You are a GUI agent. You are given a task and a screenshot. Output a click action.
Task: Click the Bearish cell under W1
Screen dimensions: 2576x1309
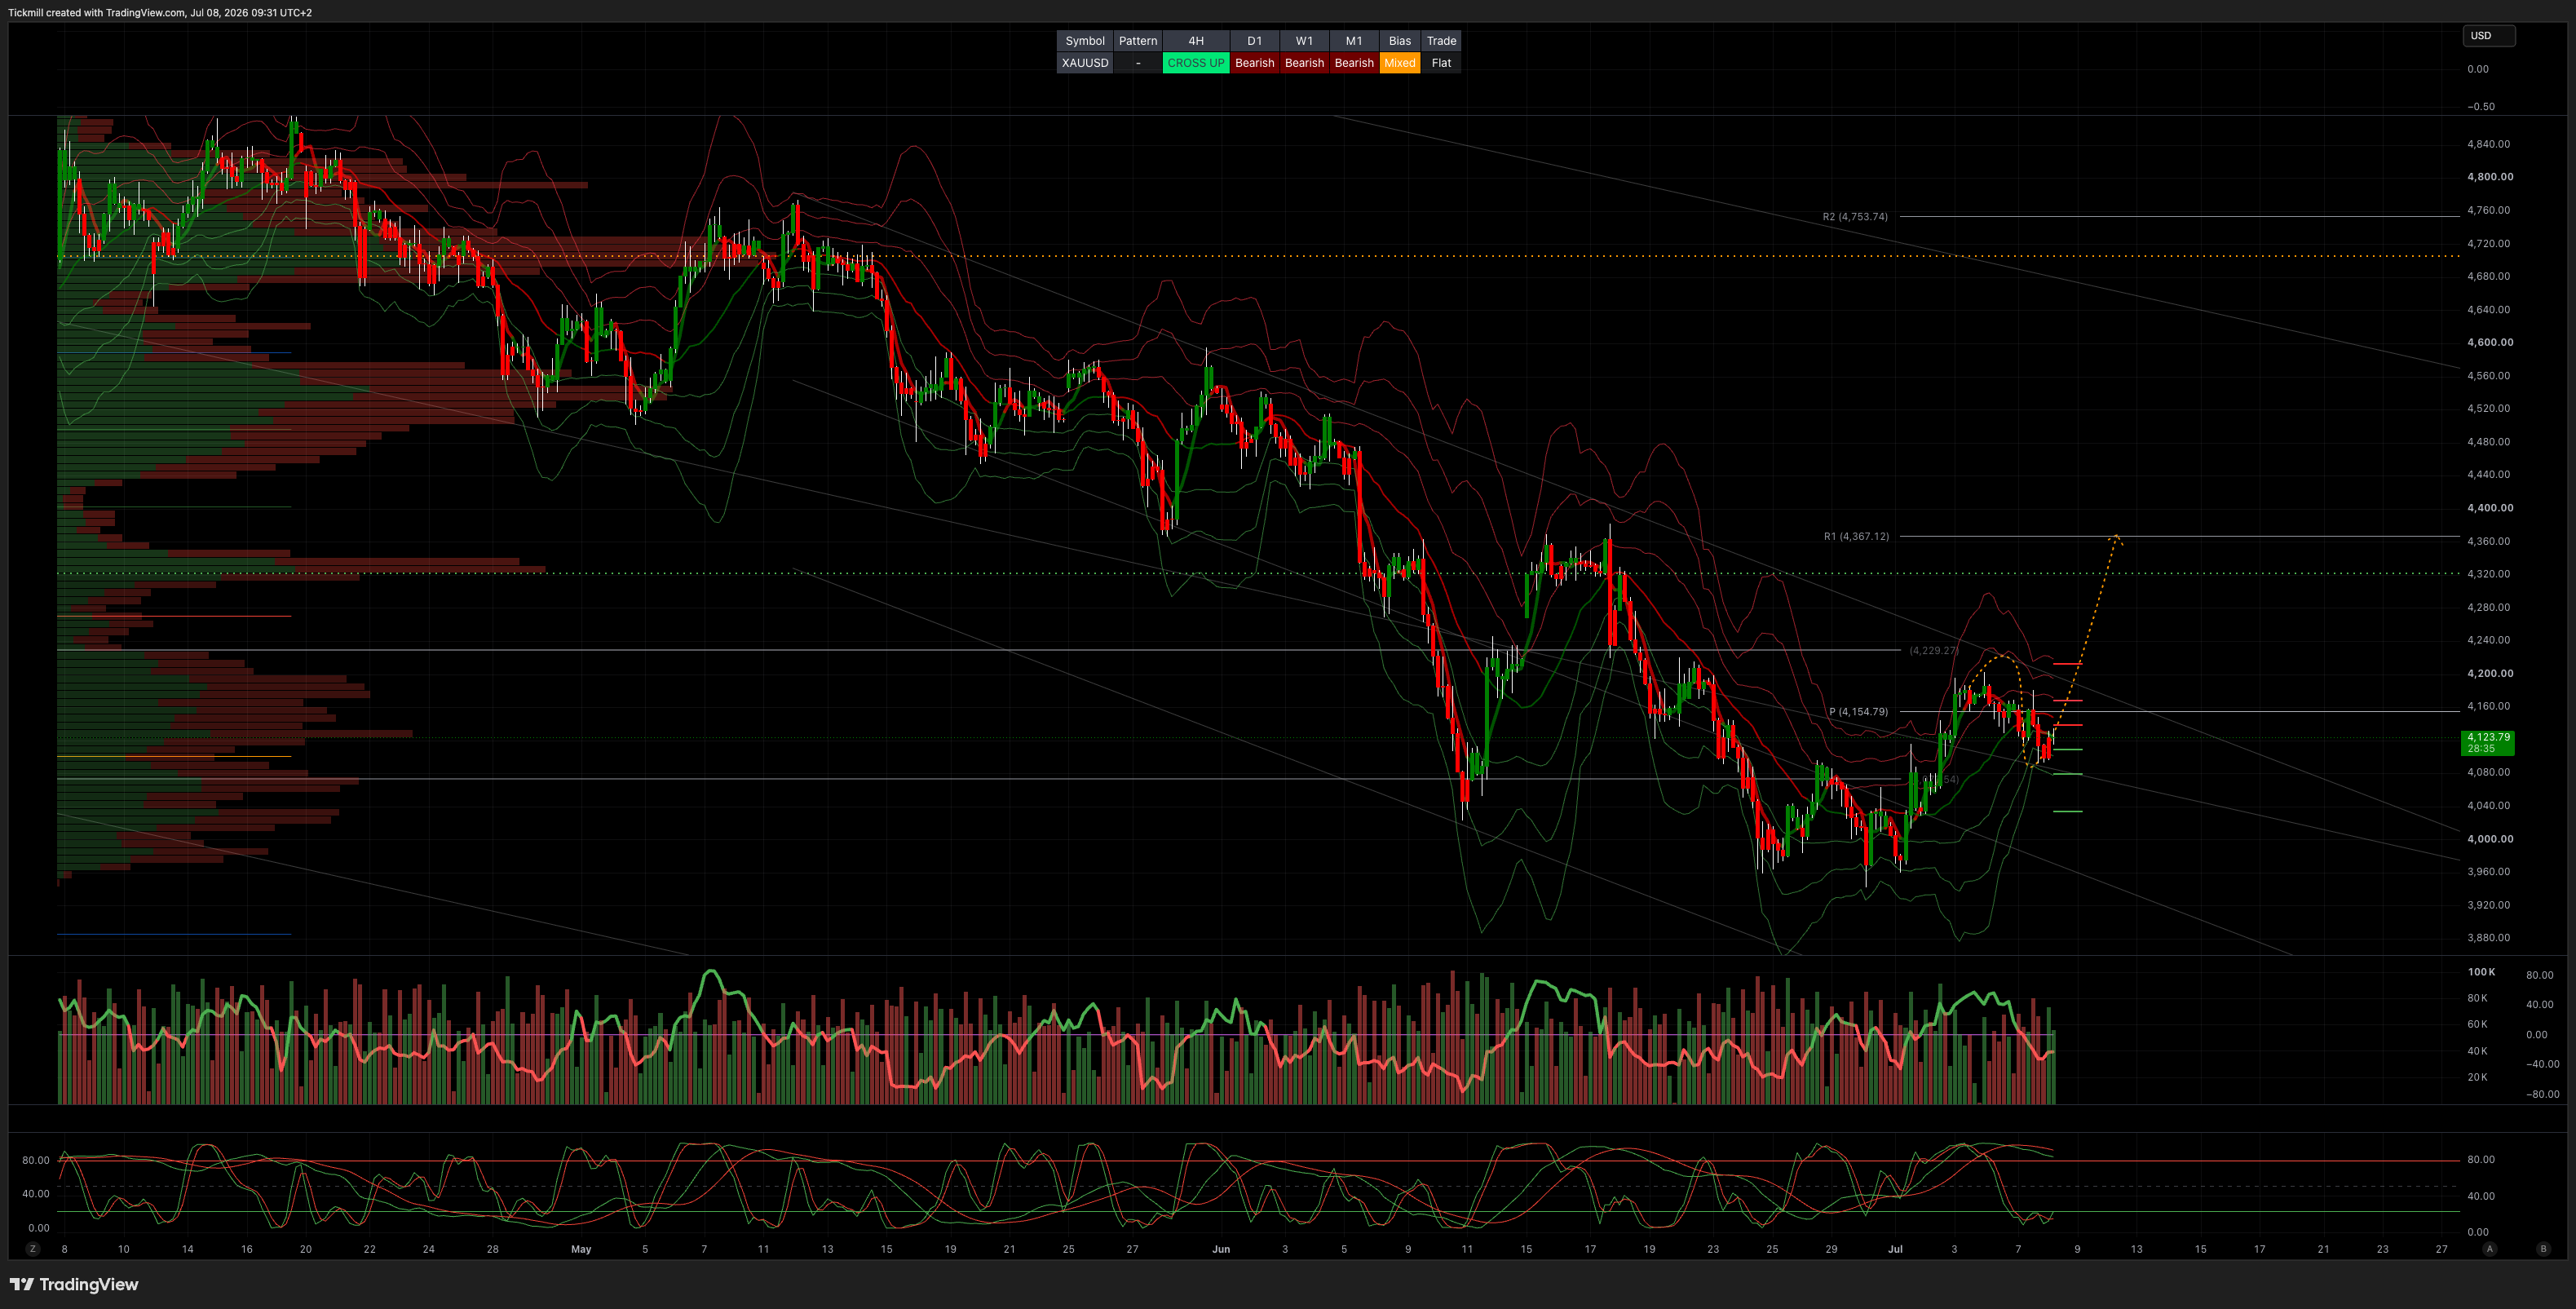click(x=1304, y=63)
